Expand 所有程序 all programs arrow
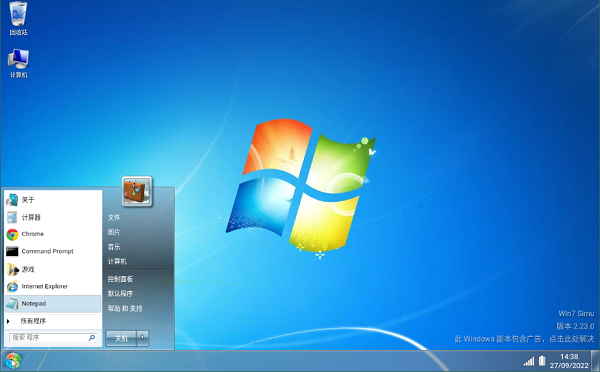Viewport: 600px width, 372px height. [8, 321]
